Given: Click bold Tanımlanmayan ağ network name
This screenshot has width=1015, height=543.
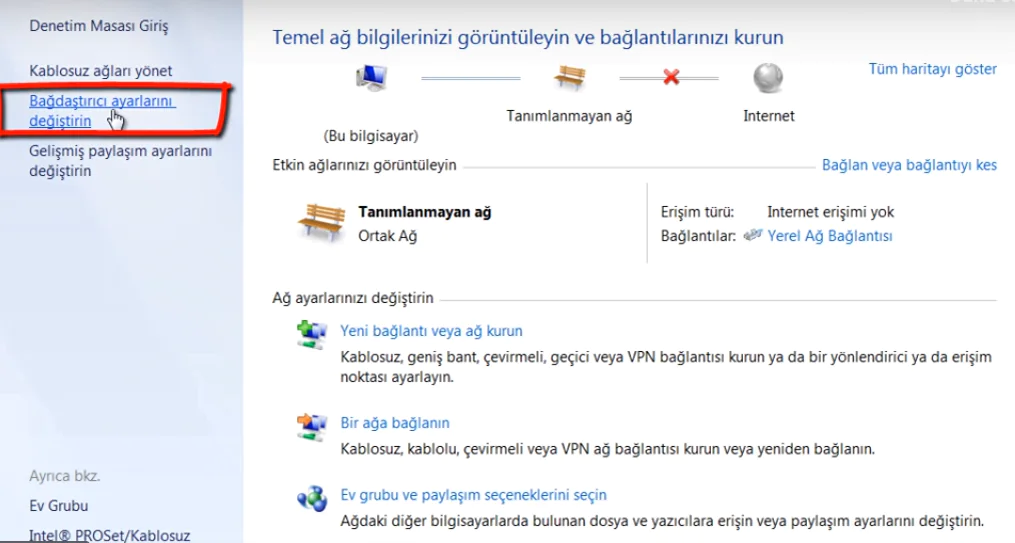Looking at the screenshot, I should [x=425, y=212].
